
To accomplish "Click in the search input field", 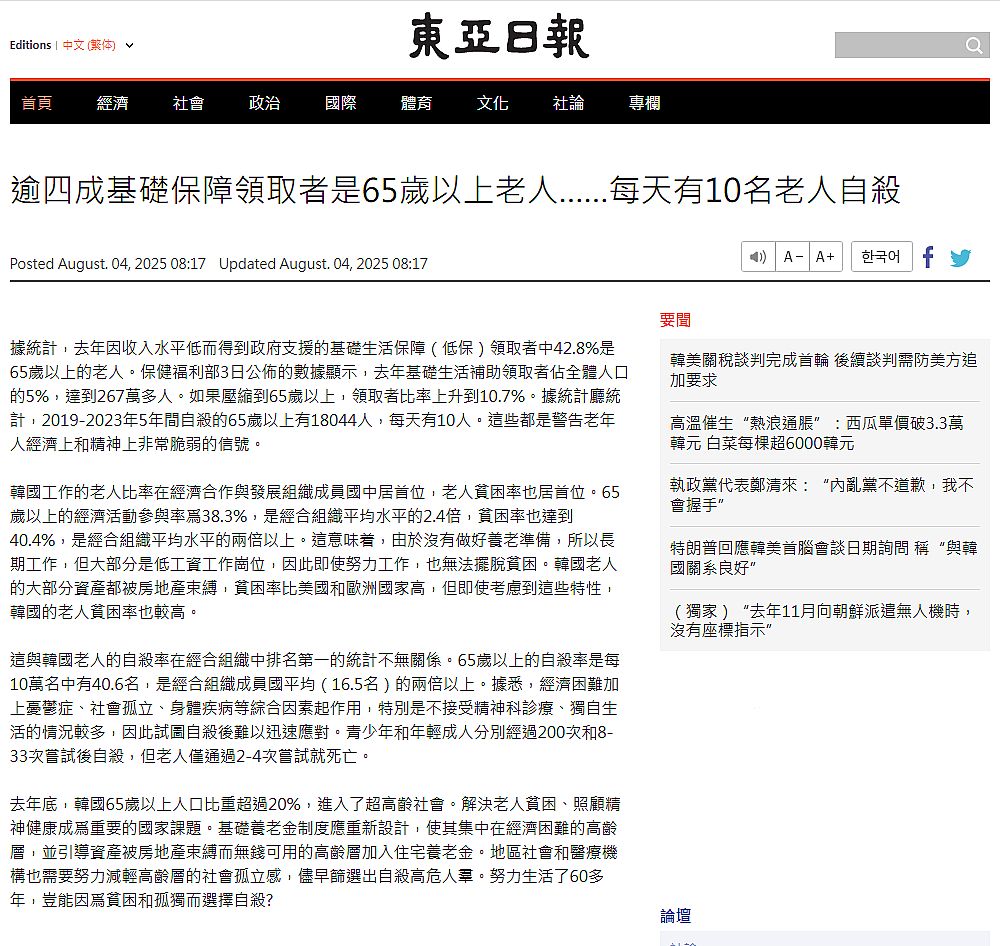I will [897, 46].
